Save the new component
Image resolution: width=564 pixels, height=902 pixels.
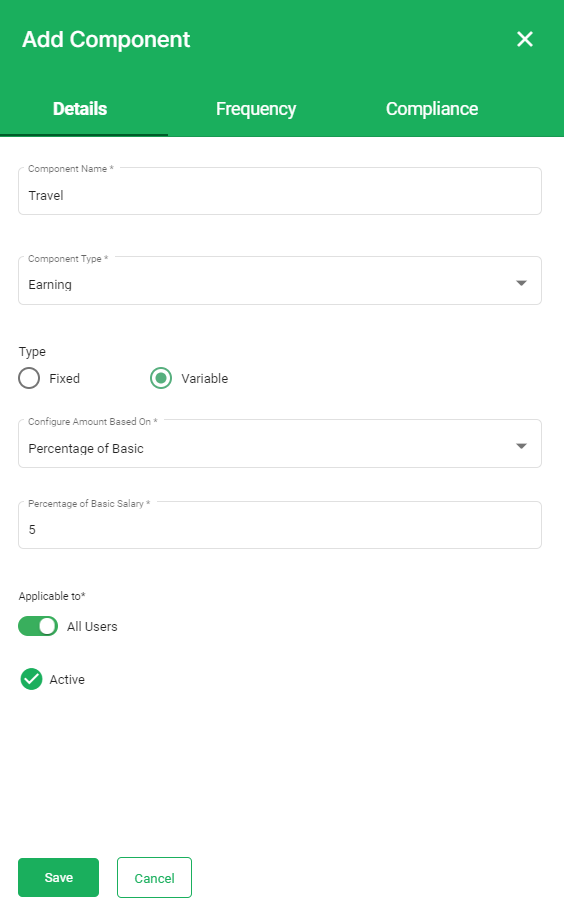click(59, 877)
